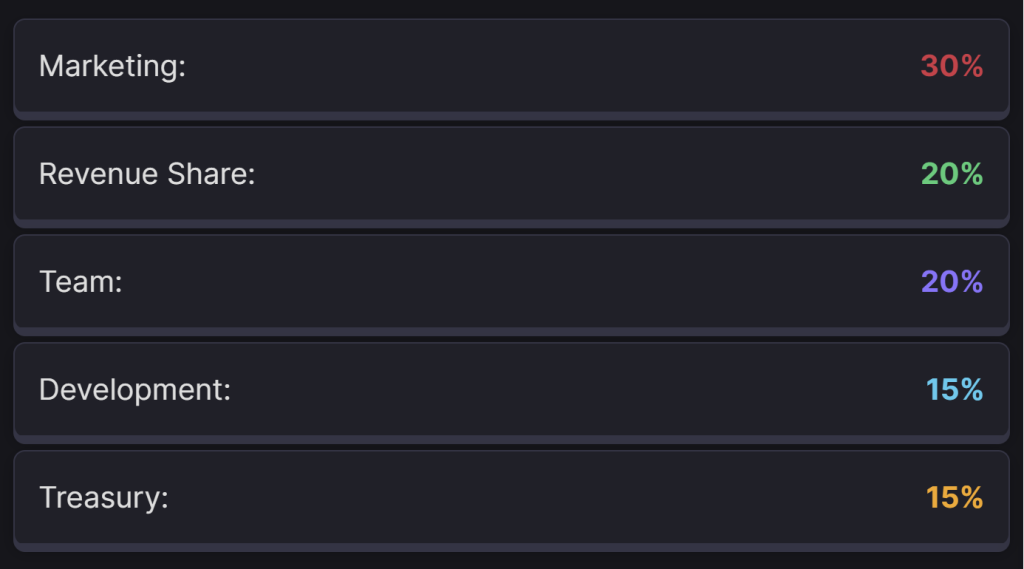Click the Team label text
Image resolution: width=1024 pixels, height=569 pixels.
pyautogui.click(x=80, y=283)
